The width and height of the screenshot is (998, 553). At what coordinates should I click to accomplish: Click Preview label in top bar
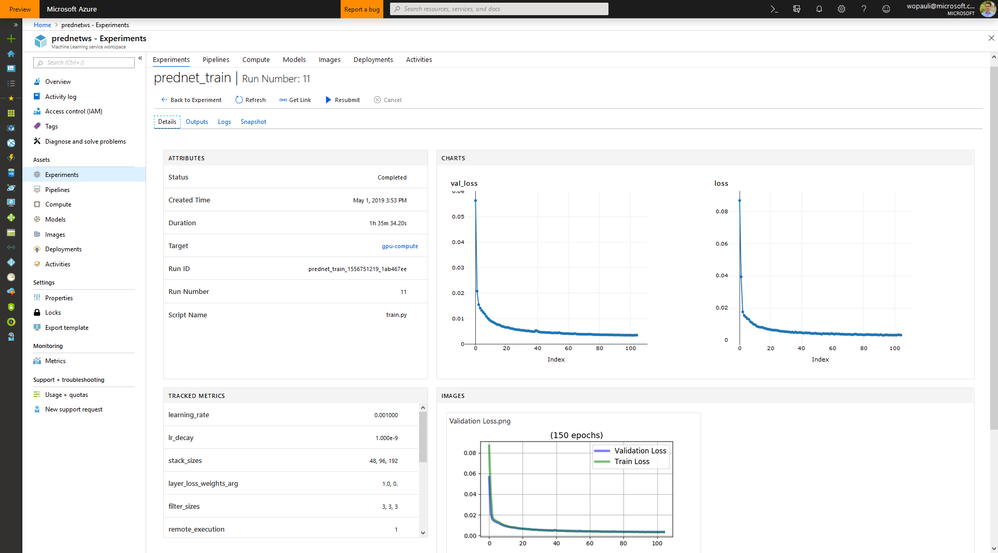[x=20, y=9]
